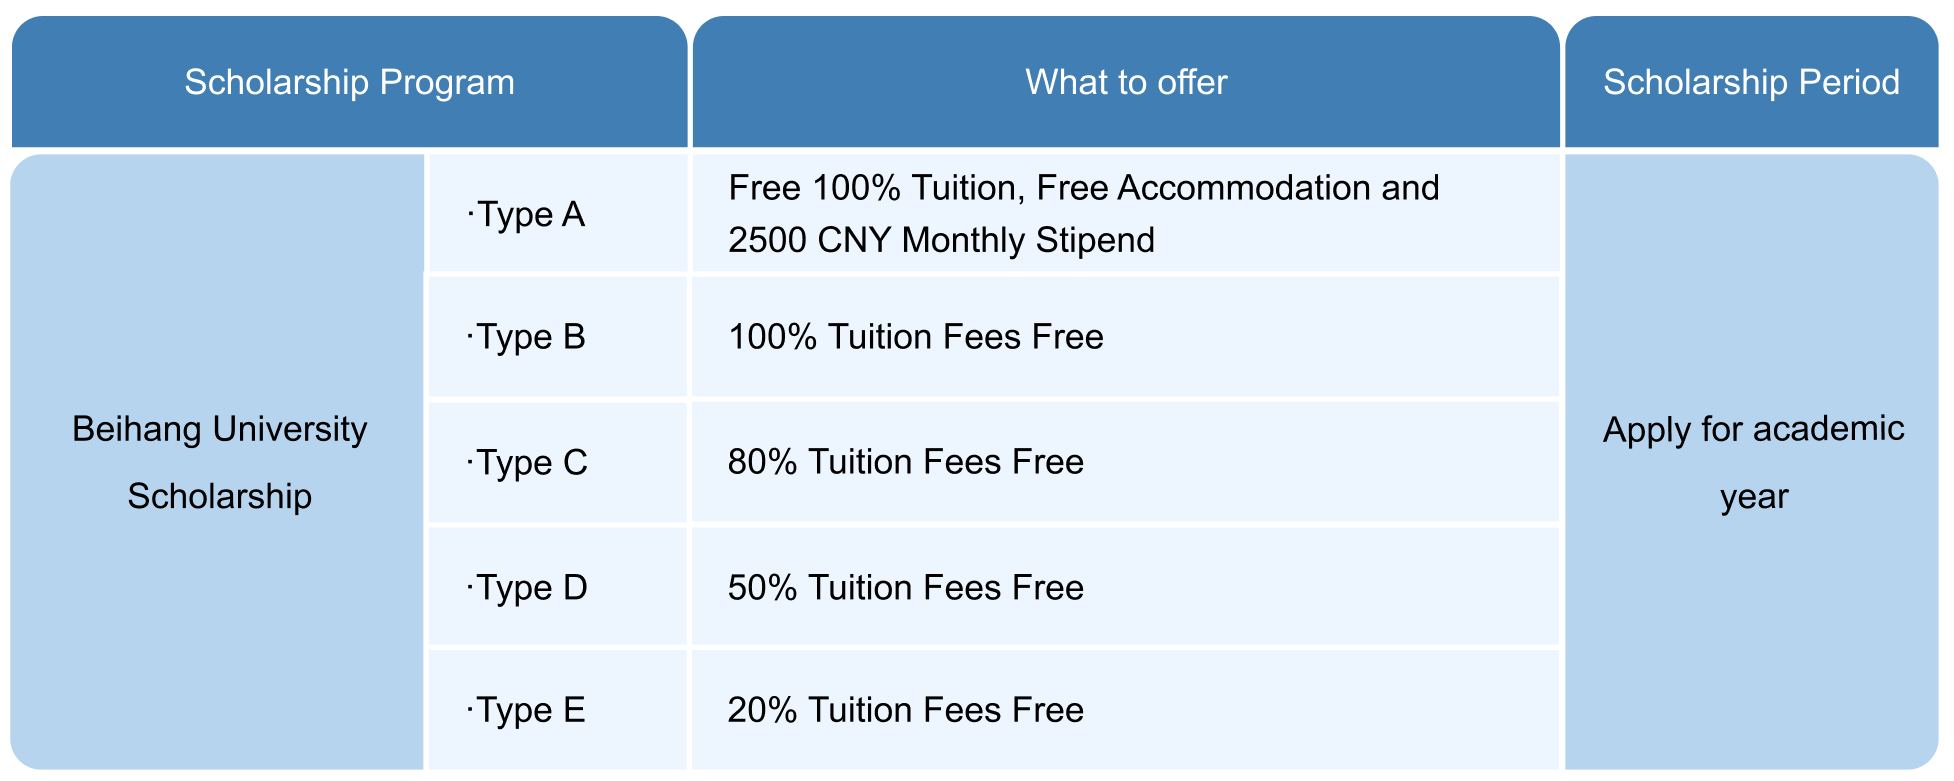Image resolution: width=1954 pixels, height=781 pixels.
Task: Click the 2500 CNY Monthly Stipend line
Action: 941,240
